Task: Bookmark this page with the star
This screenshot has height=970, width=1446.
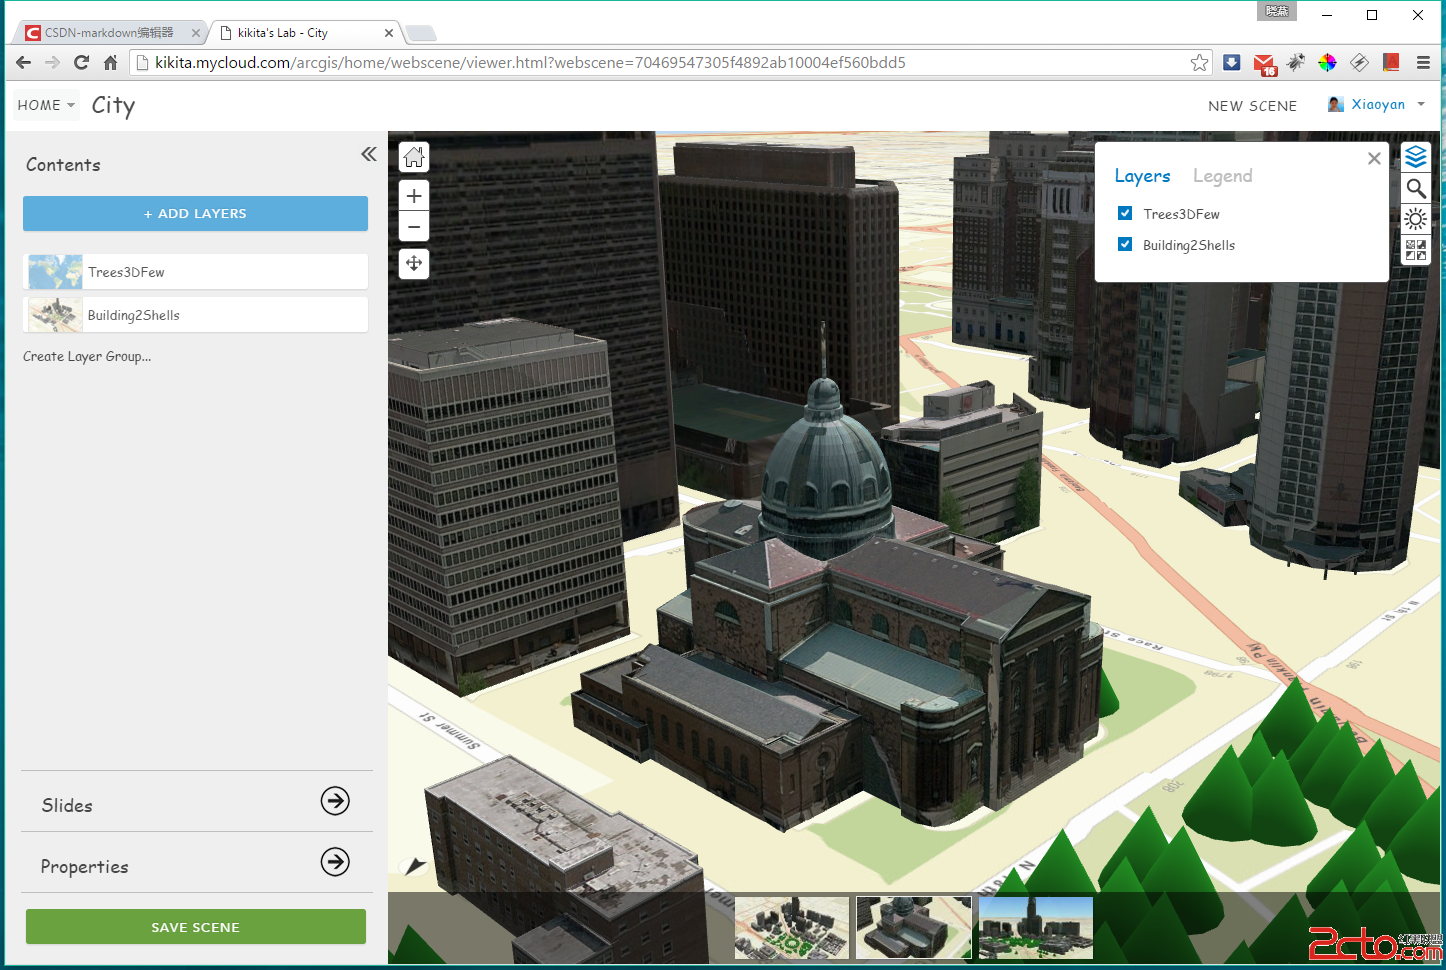Action: (1199, 63)
